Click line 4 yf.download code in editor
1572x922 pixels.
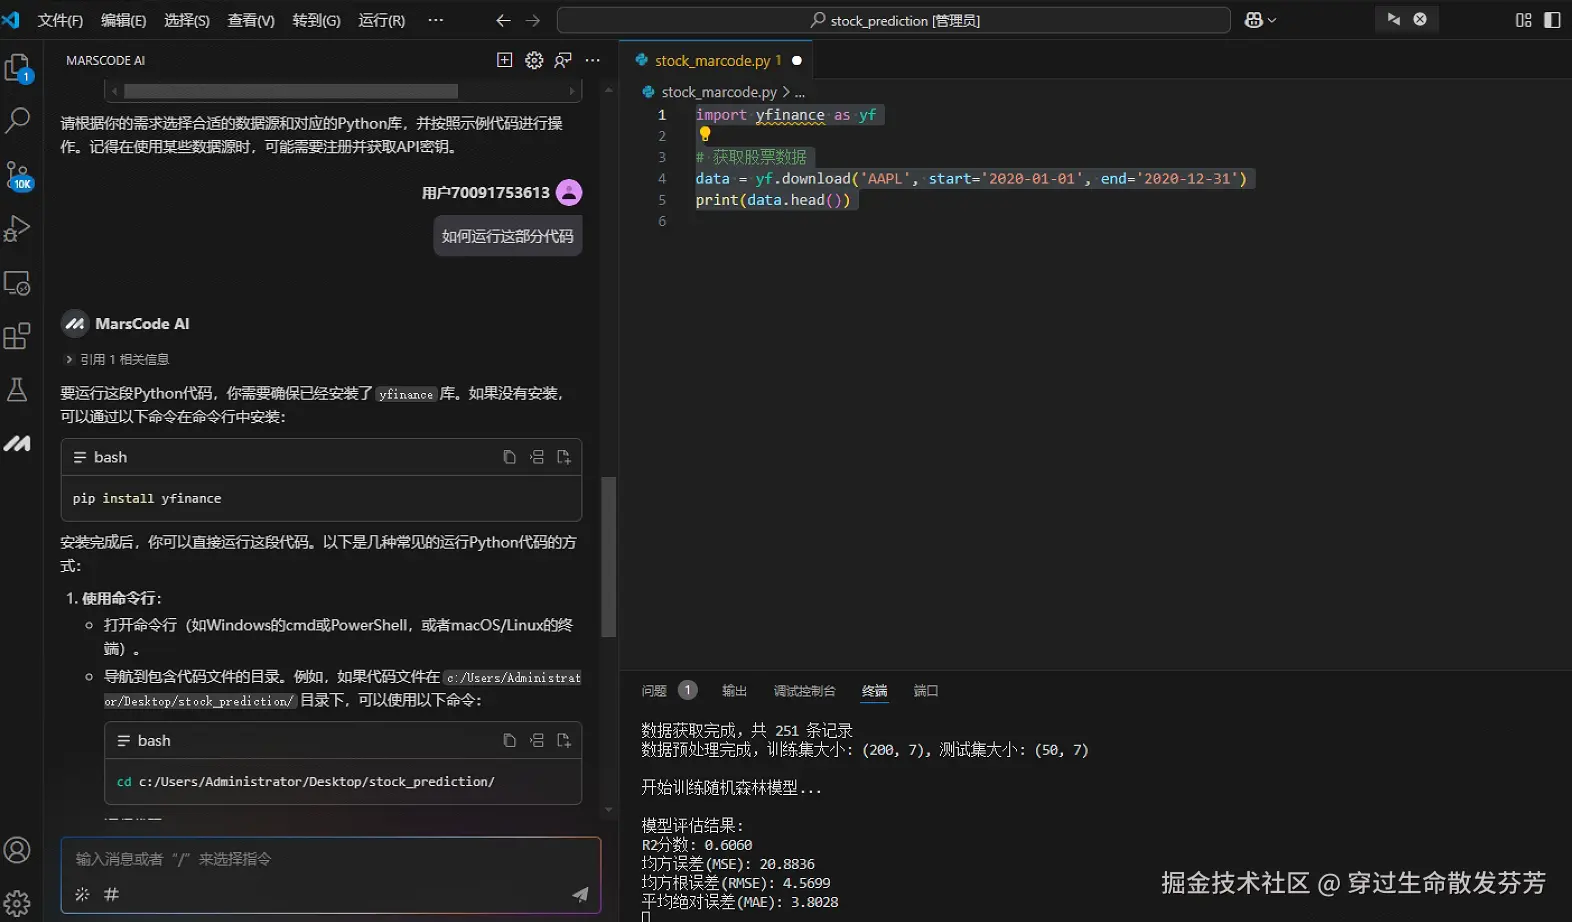click(x=971, y=179)
